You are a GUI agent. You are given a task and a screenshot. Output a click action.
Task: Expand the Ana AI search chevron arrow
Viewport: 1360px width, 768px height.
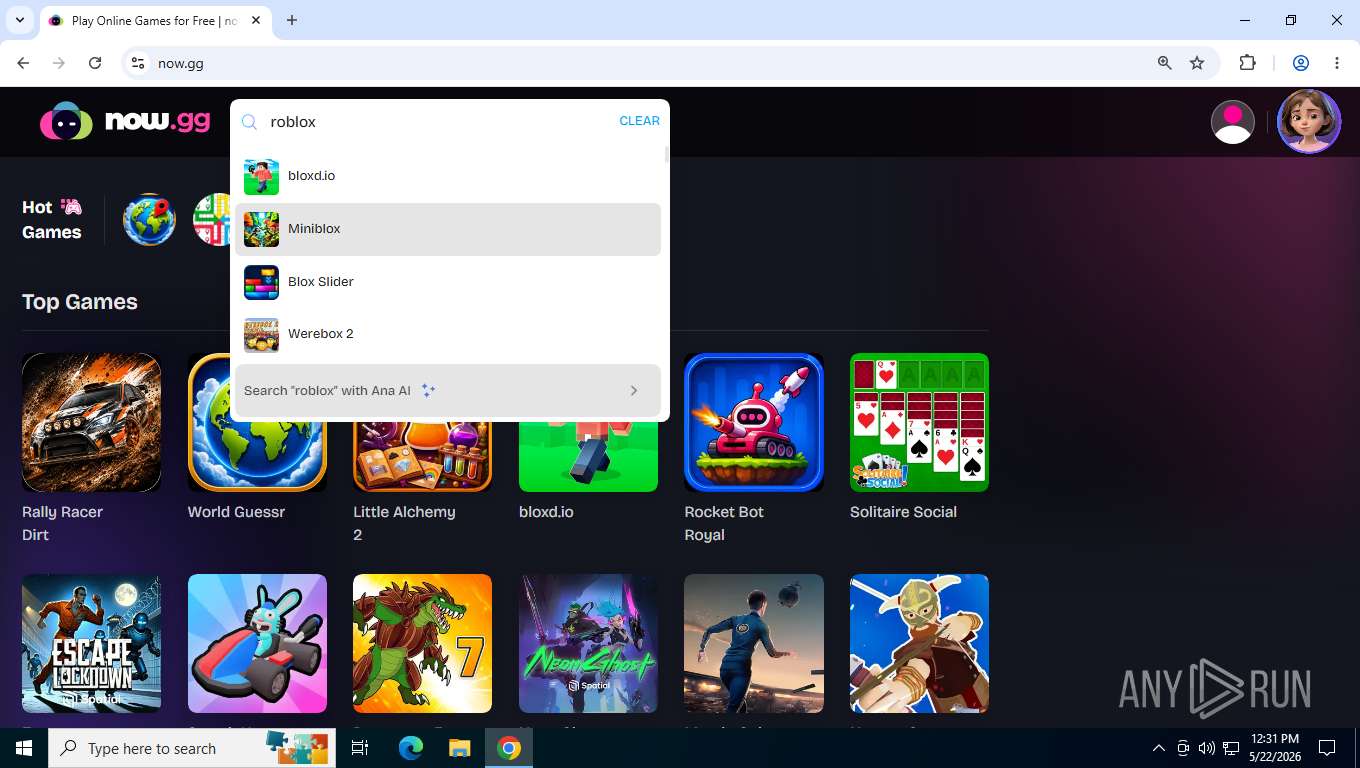pos(634,391)
